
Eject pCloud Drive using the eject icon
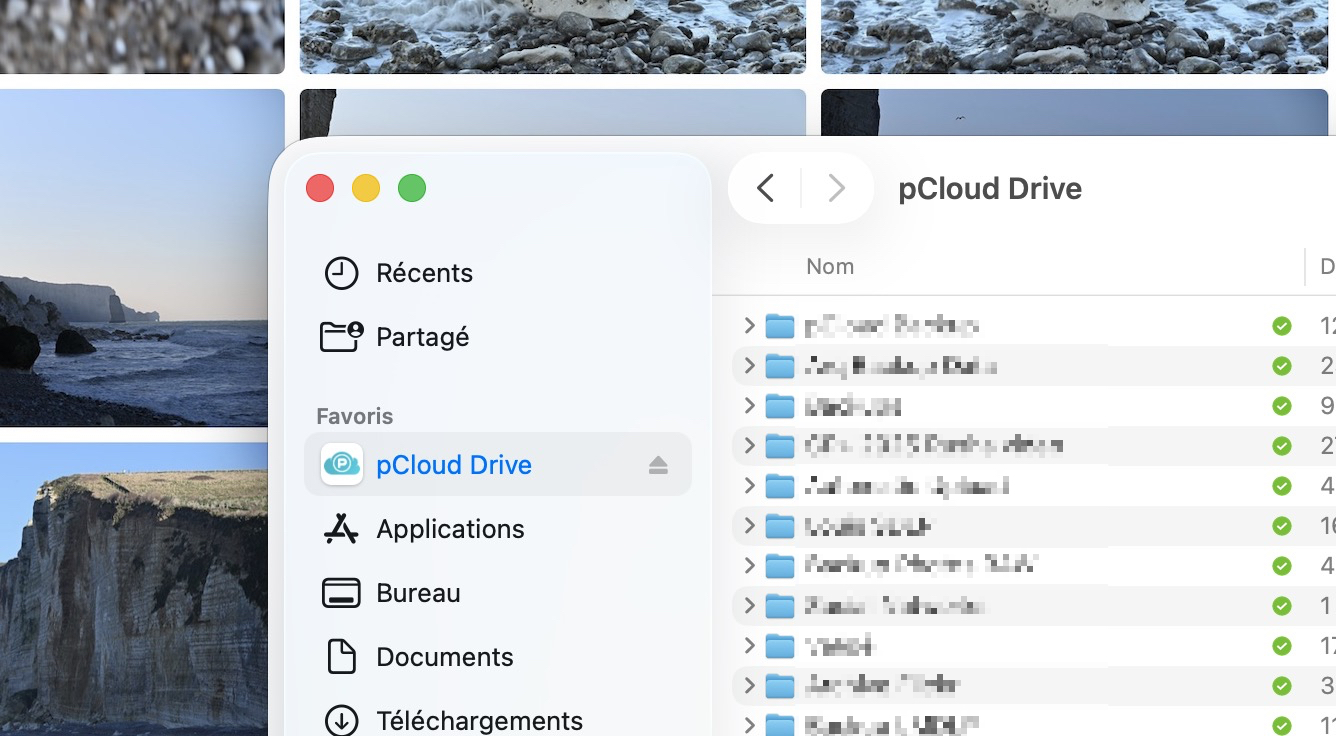point(659,464)
